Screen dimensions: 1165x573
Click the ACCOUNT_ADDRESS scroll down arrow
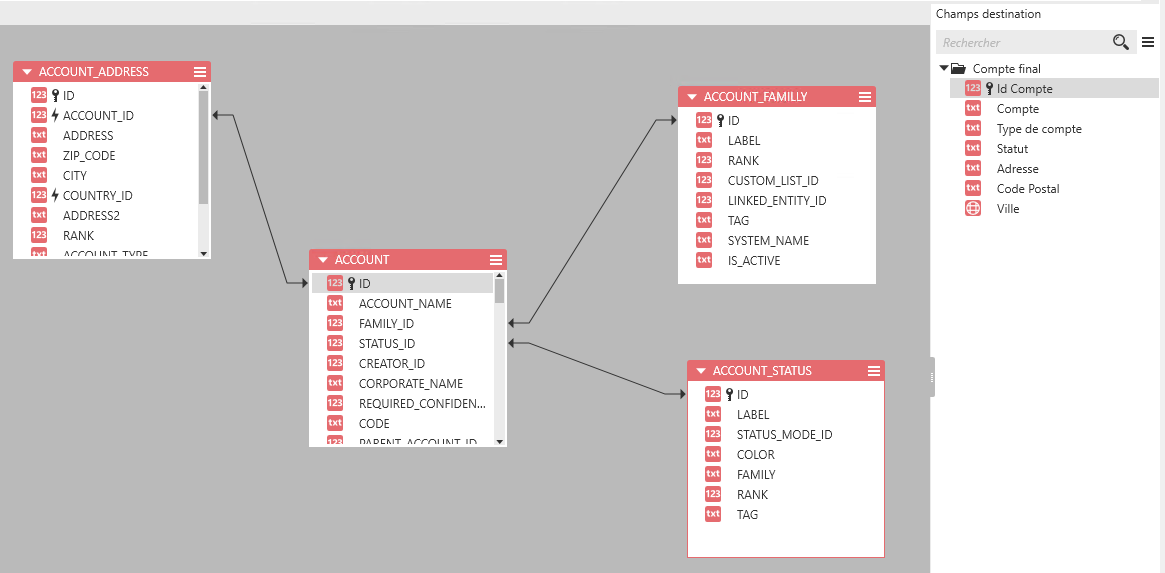204,253
